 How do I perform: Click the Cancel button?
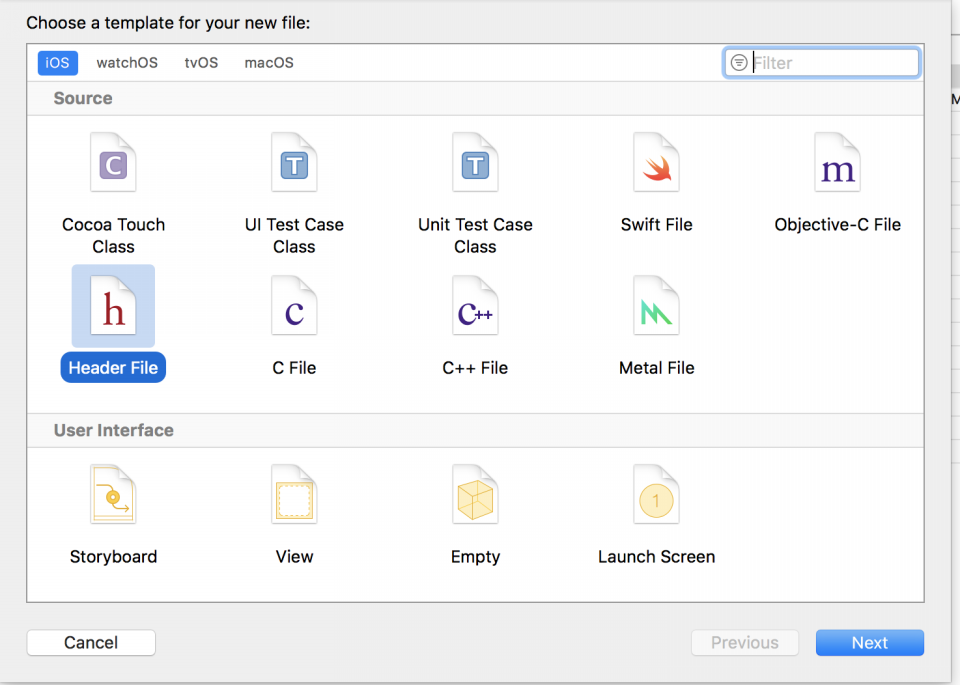coord(91,643)
